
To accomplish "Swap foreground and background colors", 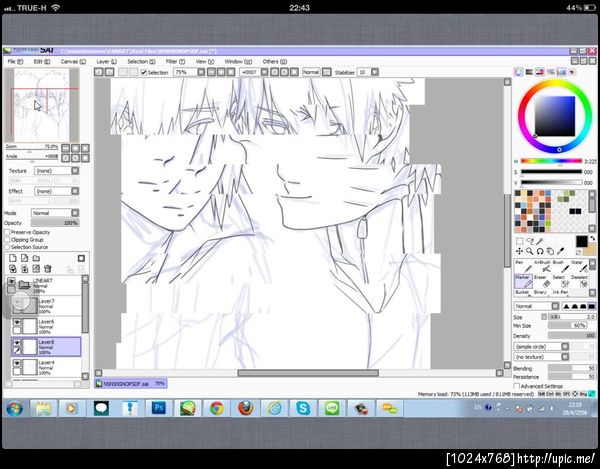I will pos(593,239).
